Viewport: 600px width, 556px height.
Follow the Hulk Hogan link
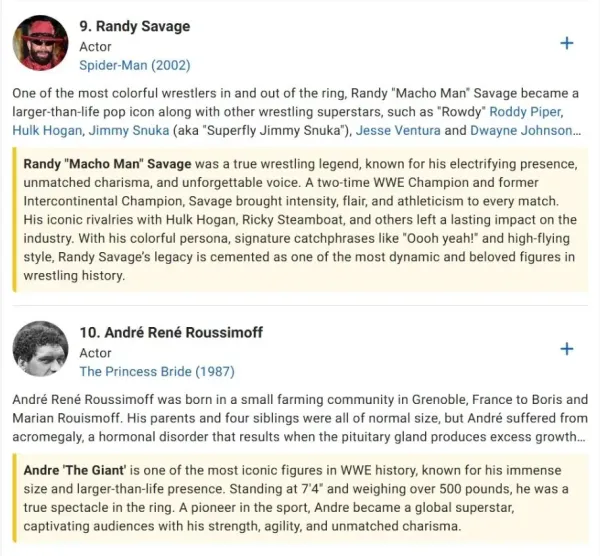tap(47, 130)
